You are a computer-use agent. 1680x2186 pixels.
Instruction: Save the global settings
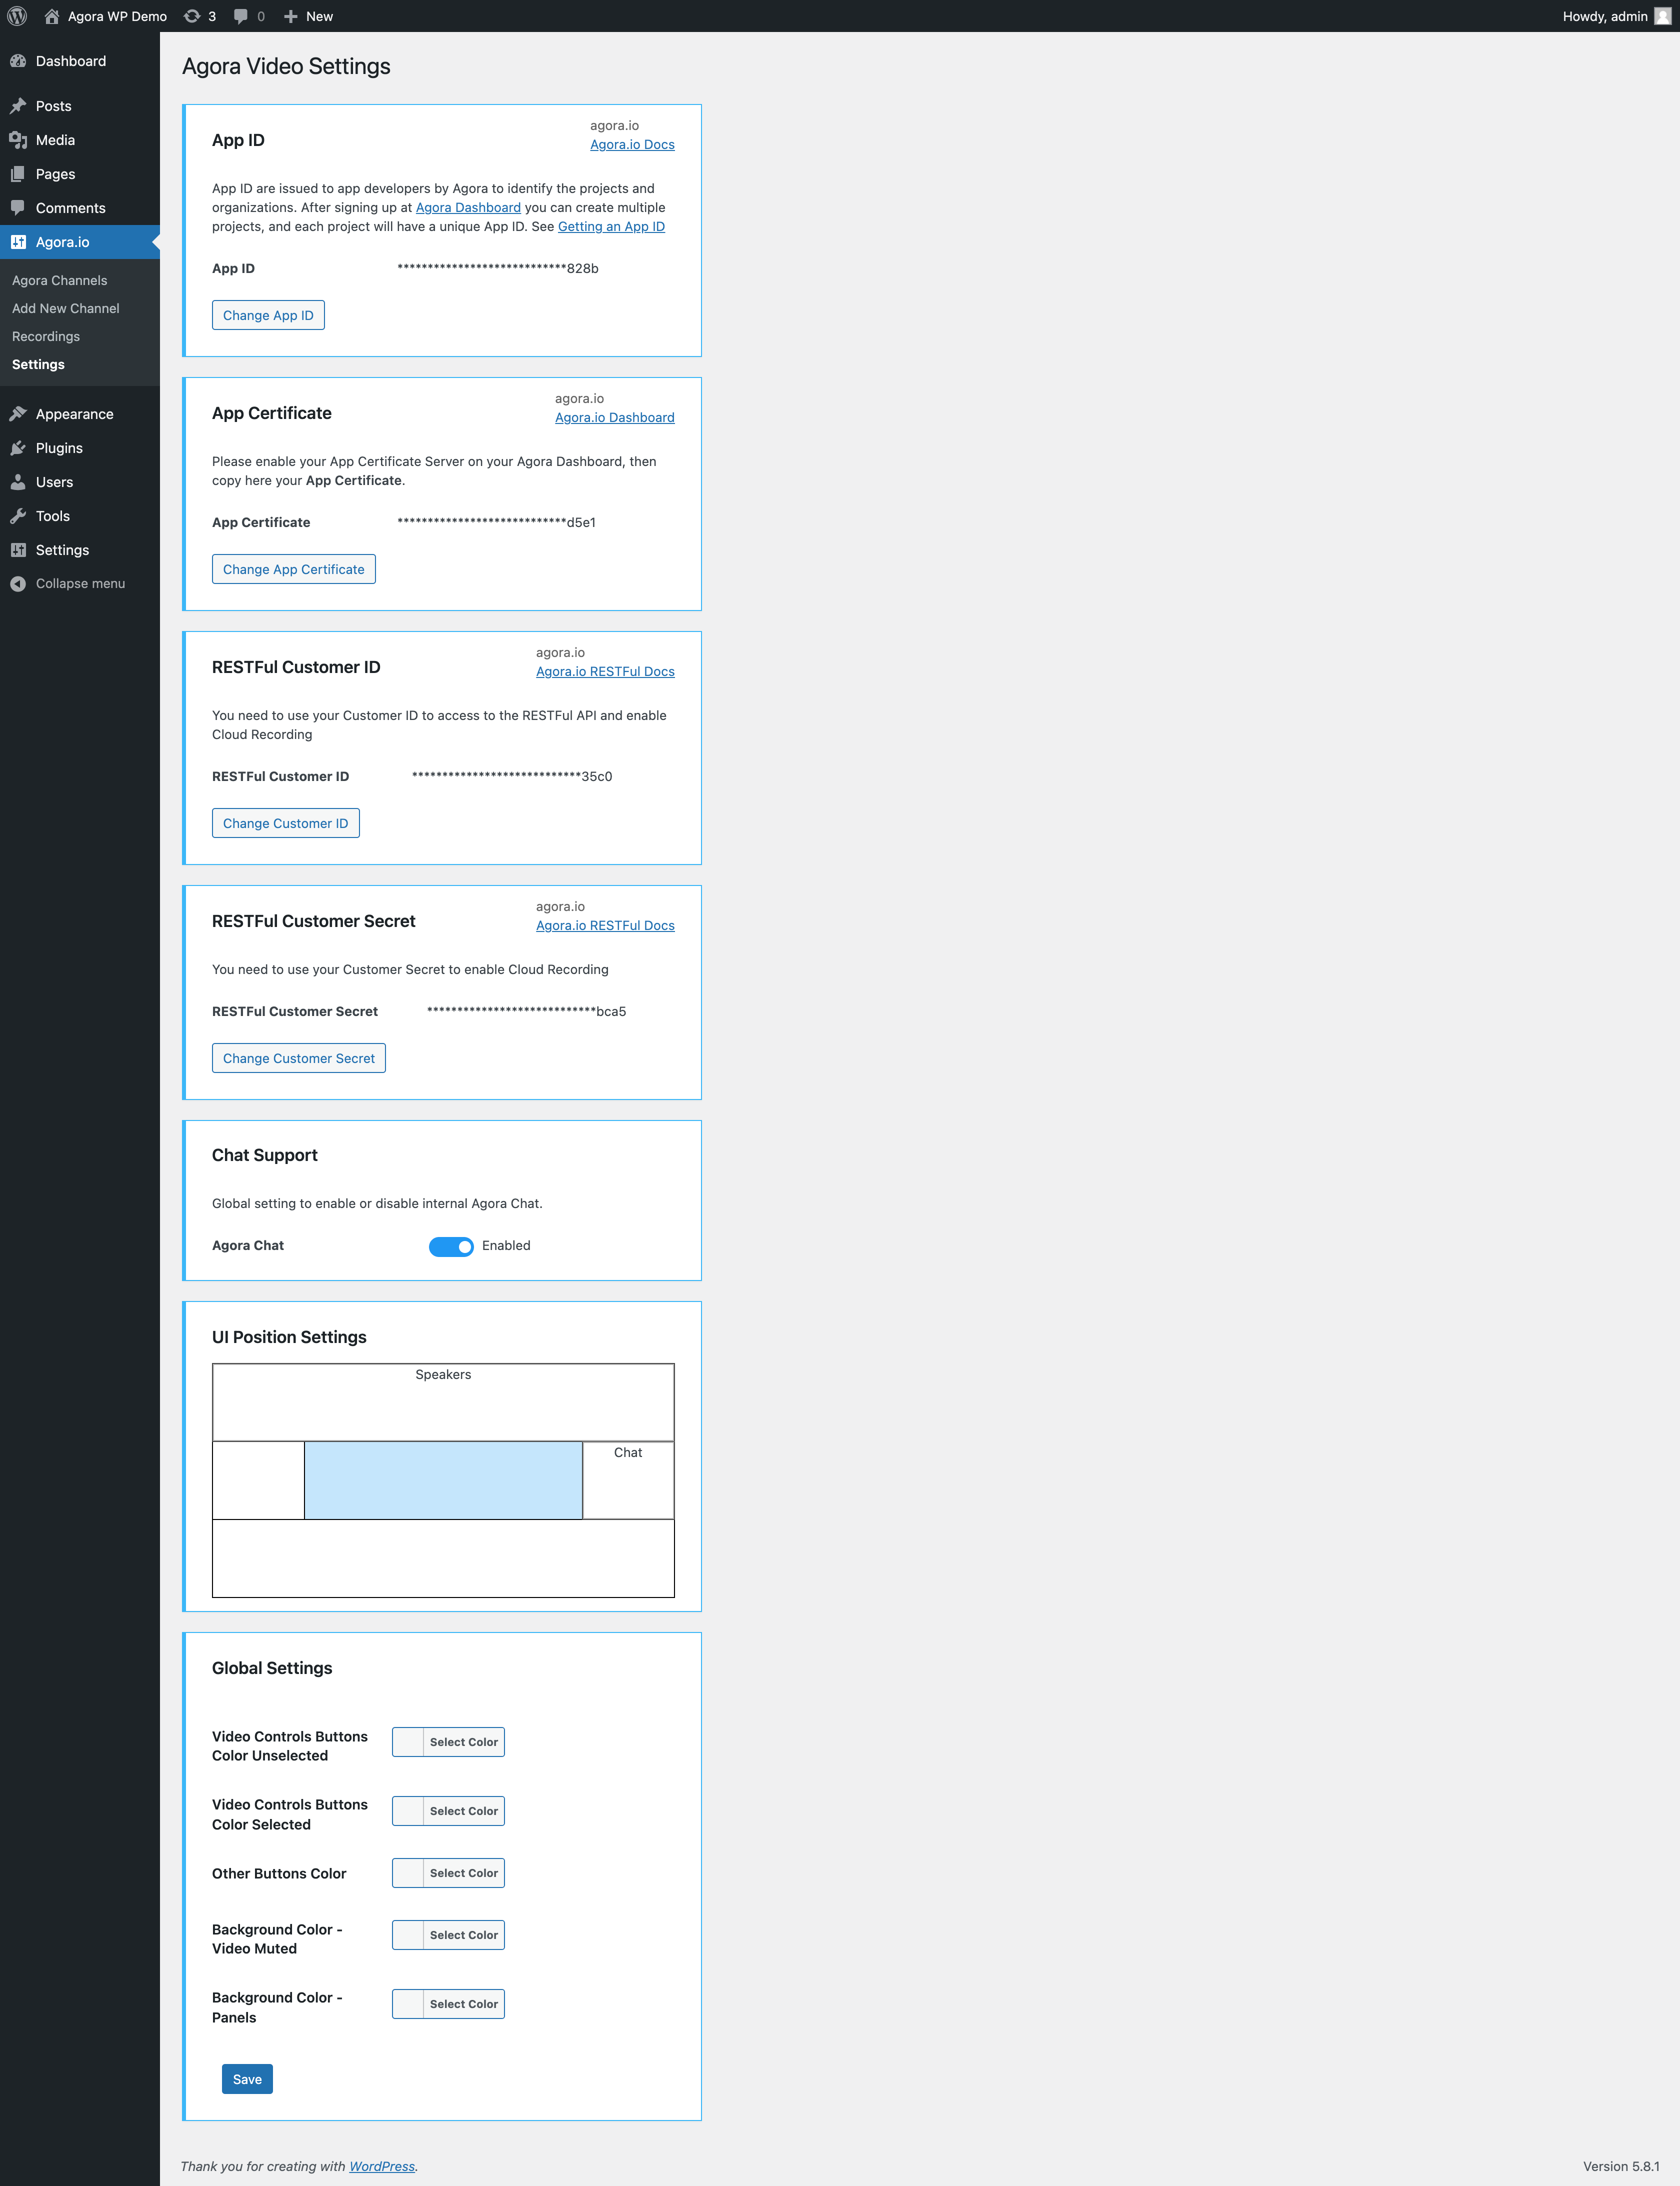tap(247, 2079)
